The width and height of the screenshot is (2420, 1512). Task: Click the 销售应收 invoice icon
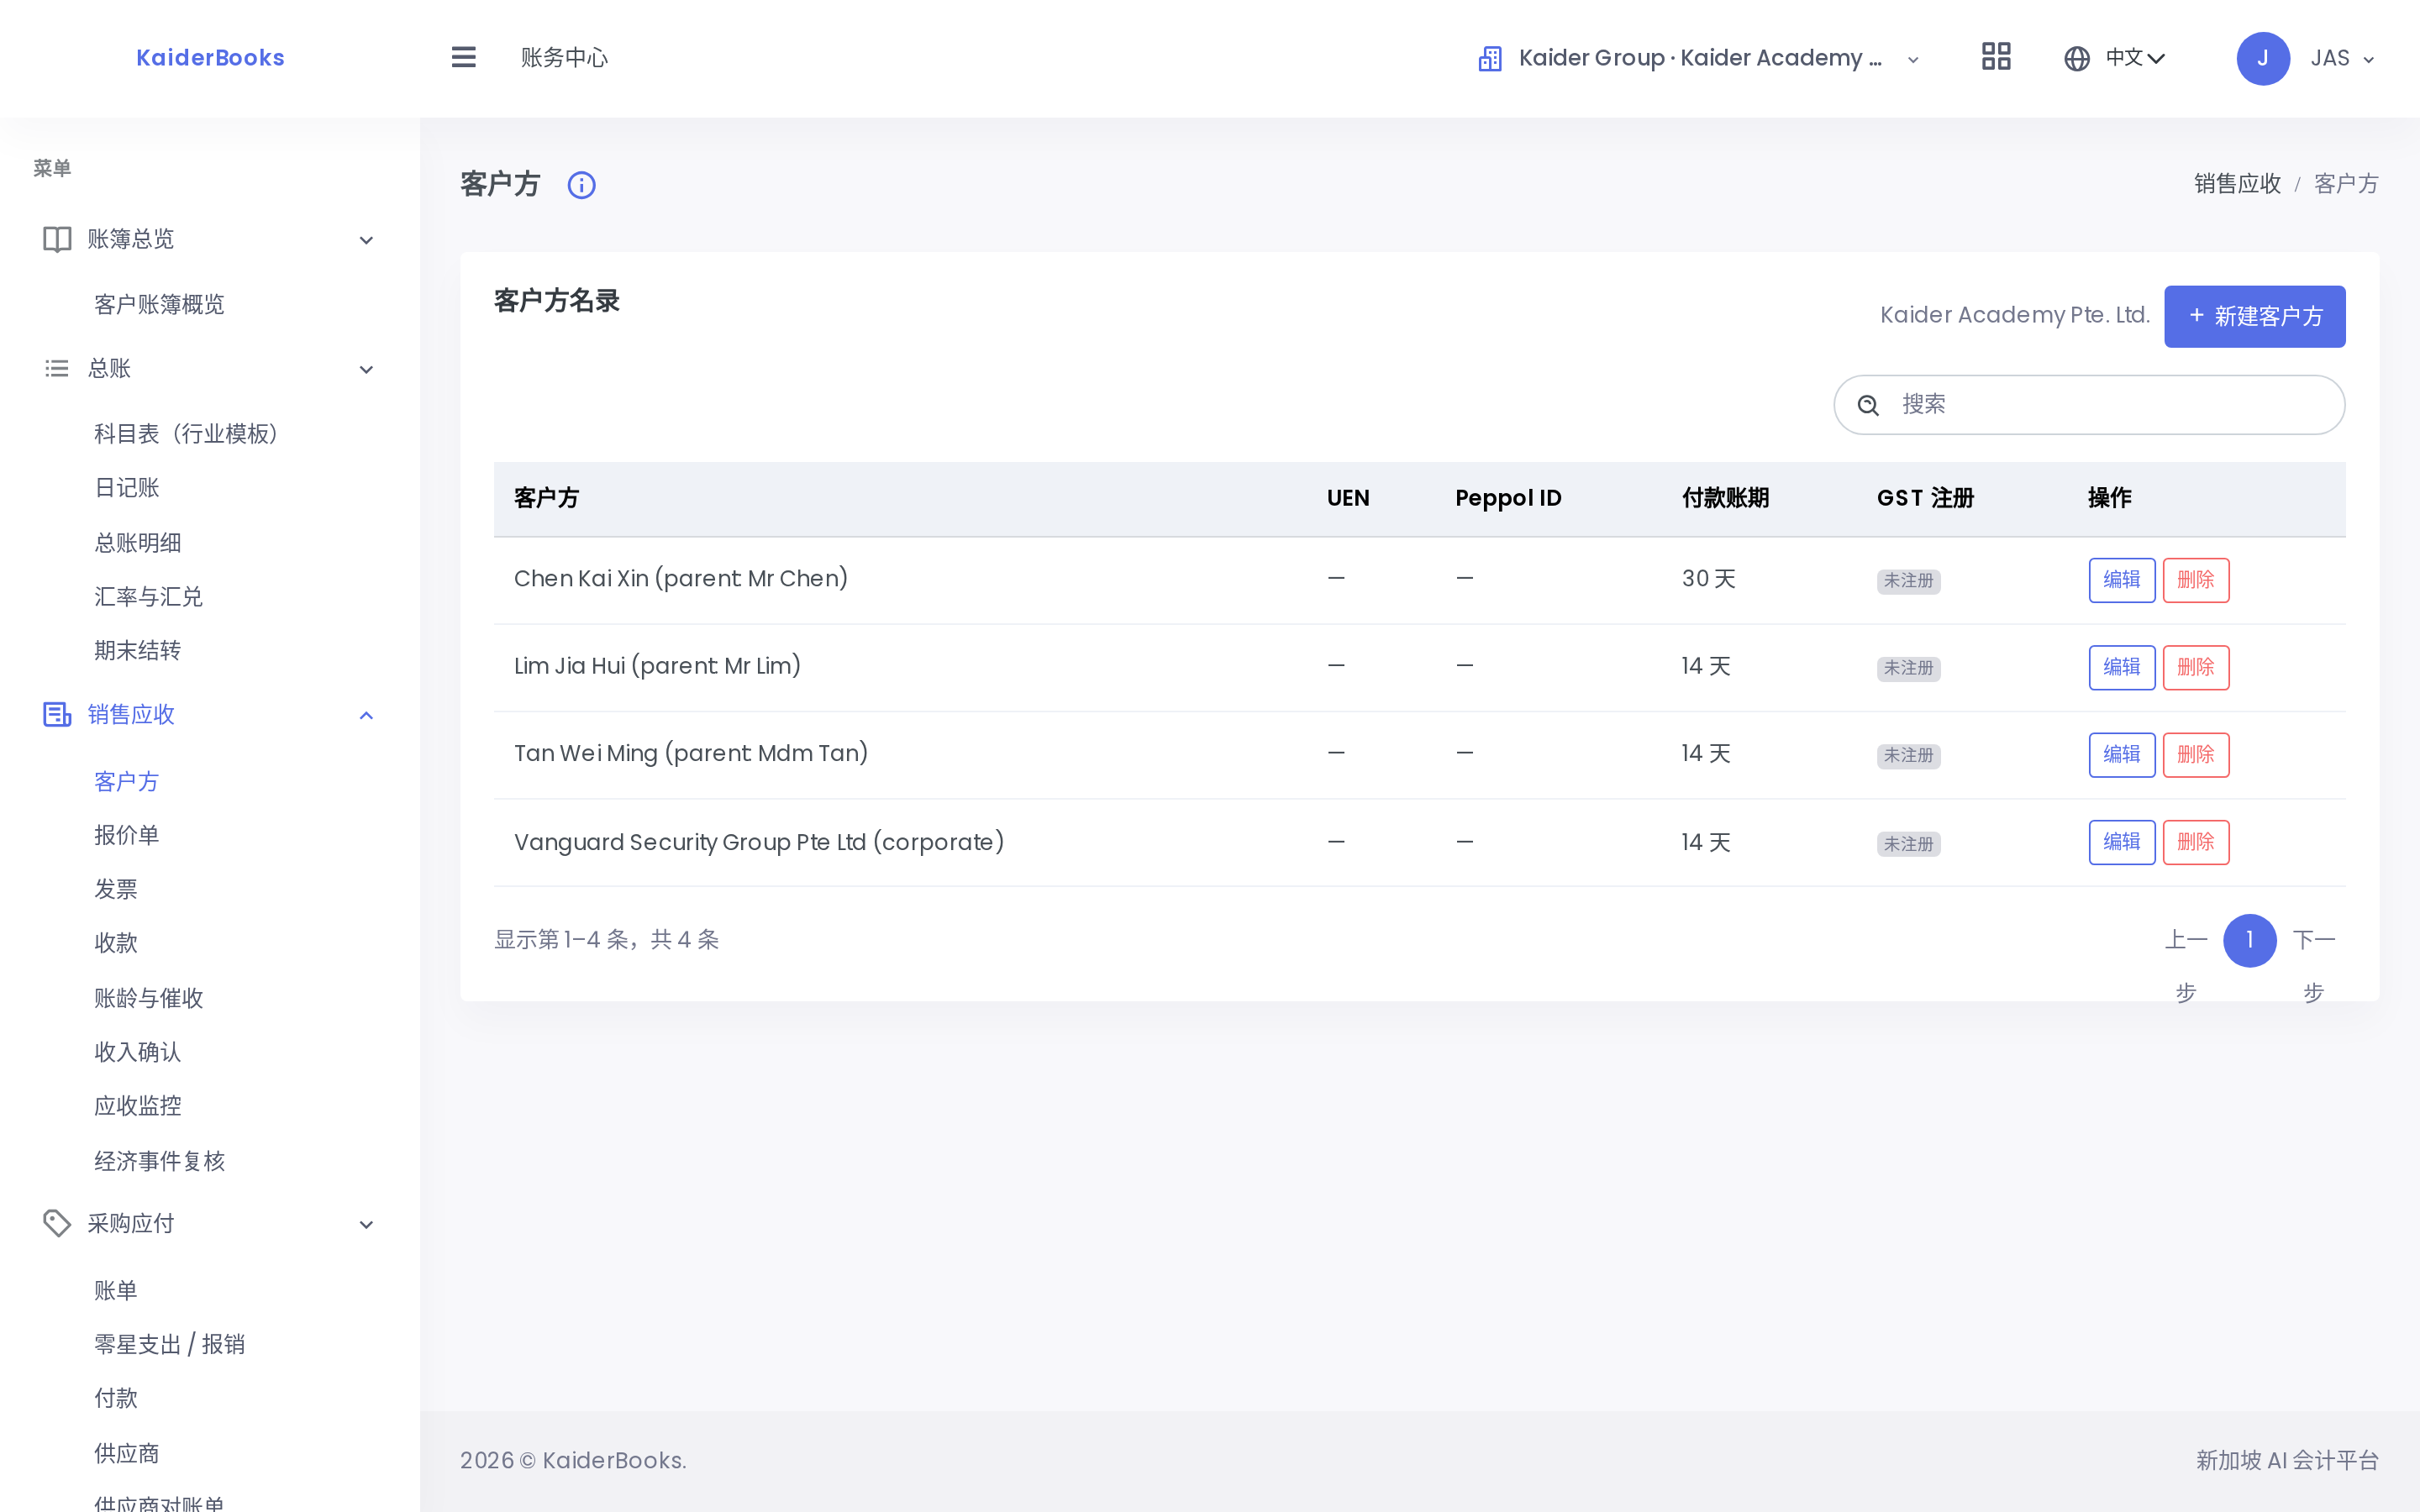click(57, 714)
